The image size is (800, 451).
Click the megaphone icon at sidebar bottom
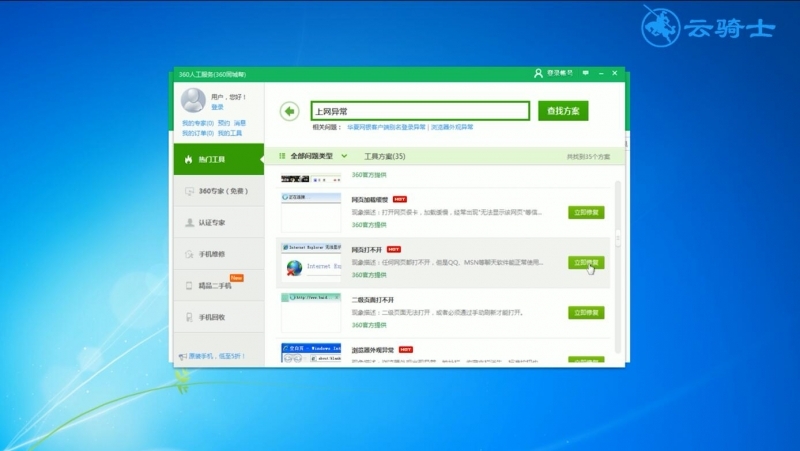(183, 357)
